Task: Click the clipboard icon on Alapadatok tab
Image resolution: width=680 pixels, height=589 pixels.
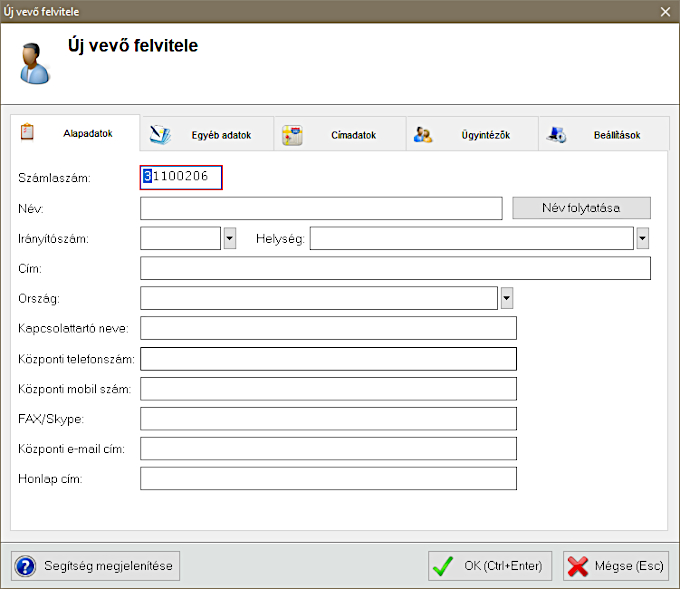Action: point(28,132)
